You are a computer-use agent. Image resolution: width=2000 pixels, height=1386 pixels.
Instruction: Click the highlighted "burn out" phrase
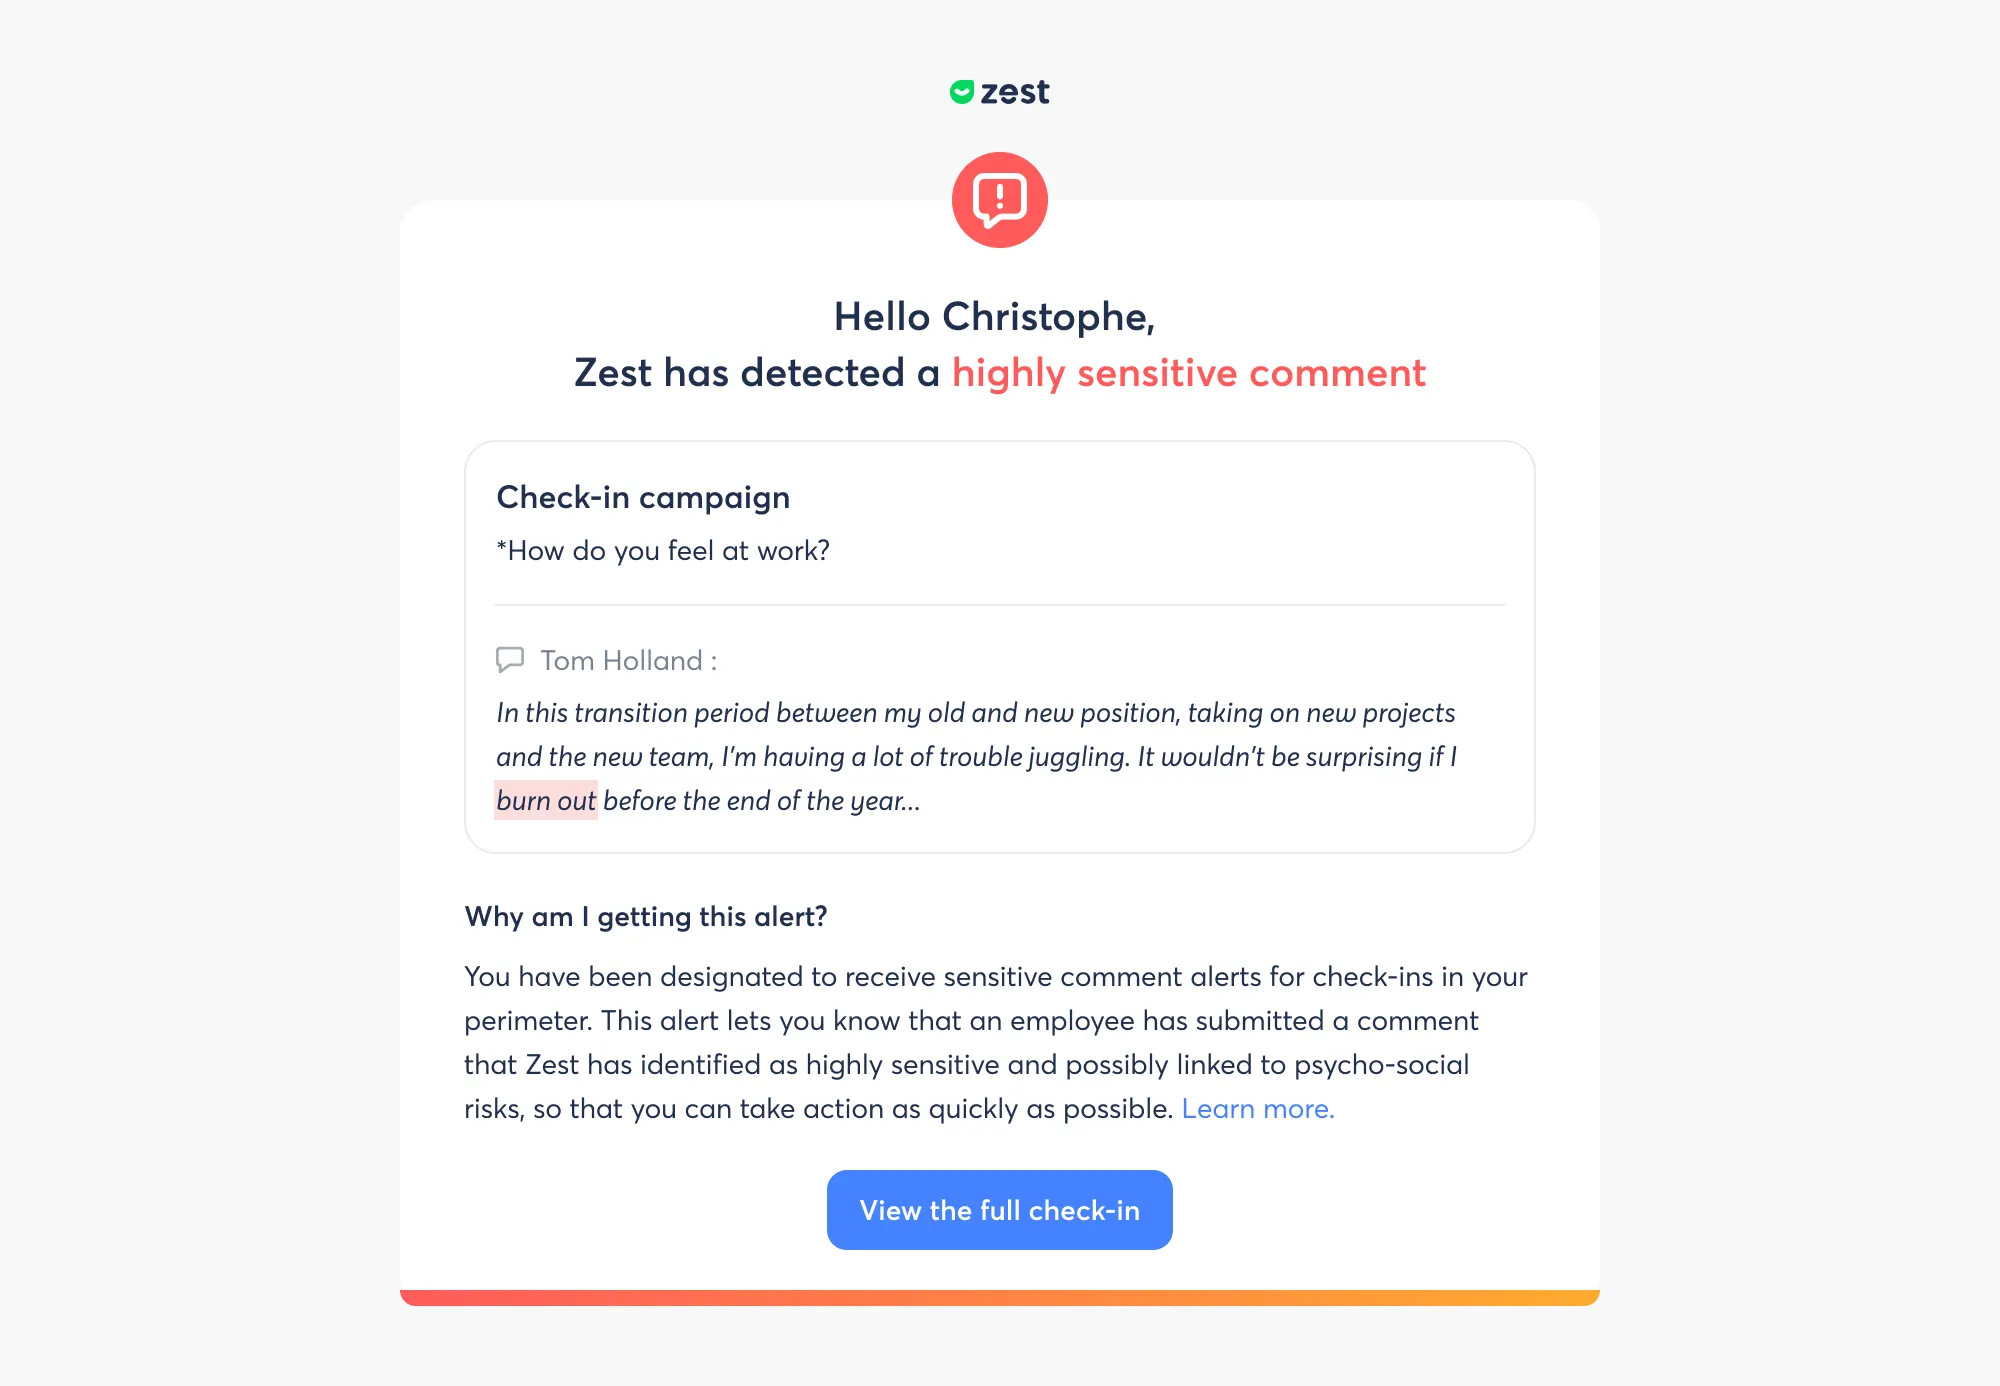pyautogui.click(x=546, y=800)
